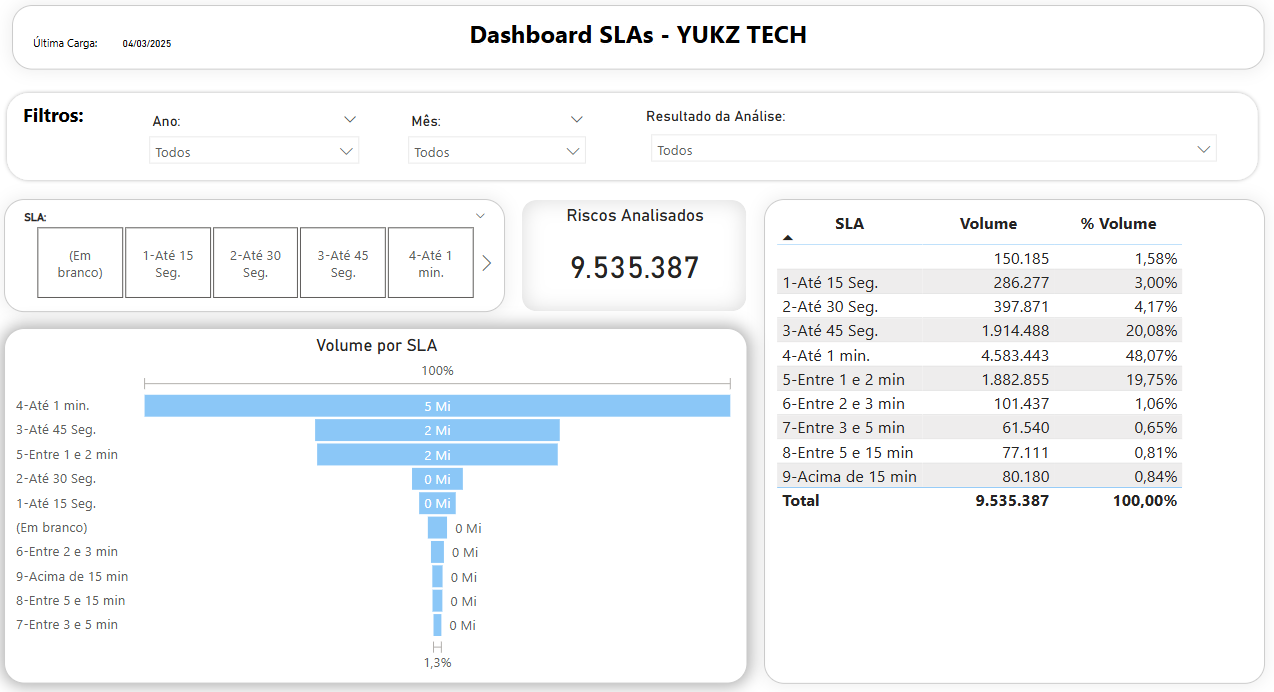Click table row 9-Acima de 15 min
This screenshot has width=1274, height=692.
tap(979, 476)
